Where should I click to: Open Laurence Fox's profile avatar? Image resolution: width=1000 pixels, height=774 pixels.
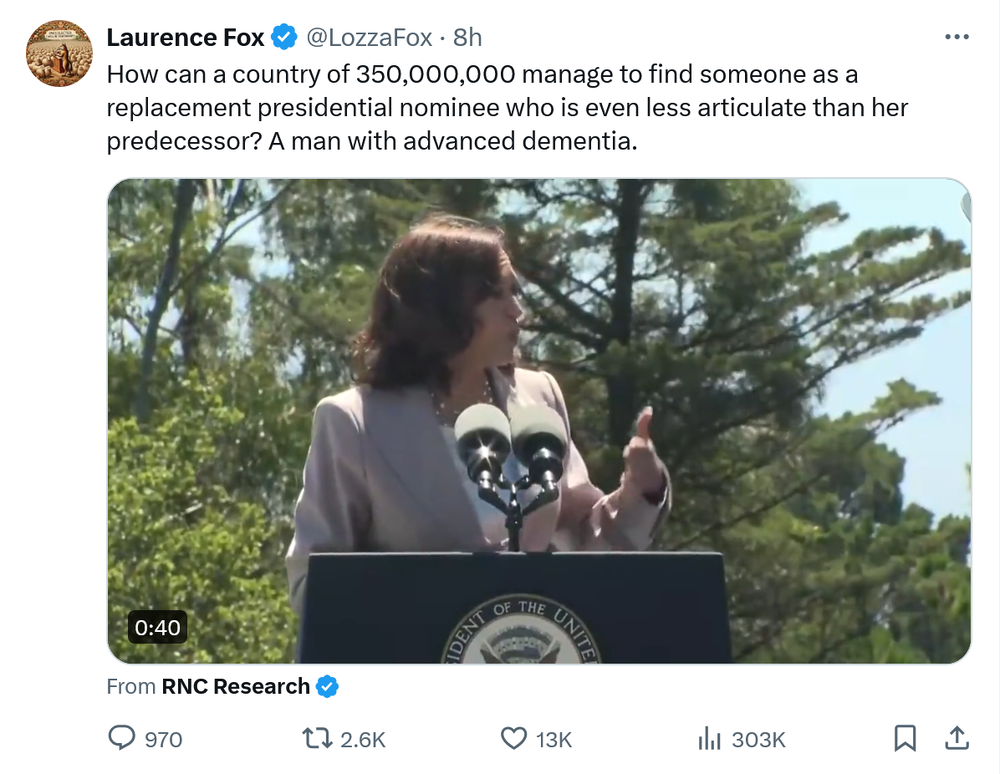tap(59, 53)
